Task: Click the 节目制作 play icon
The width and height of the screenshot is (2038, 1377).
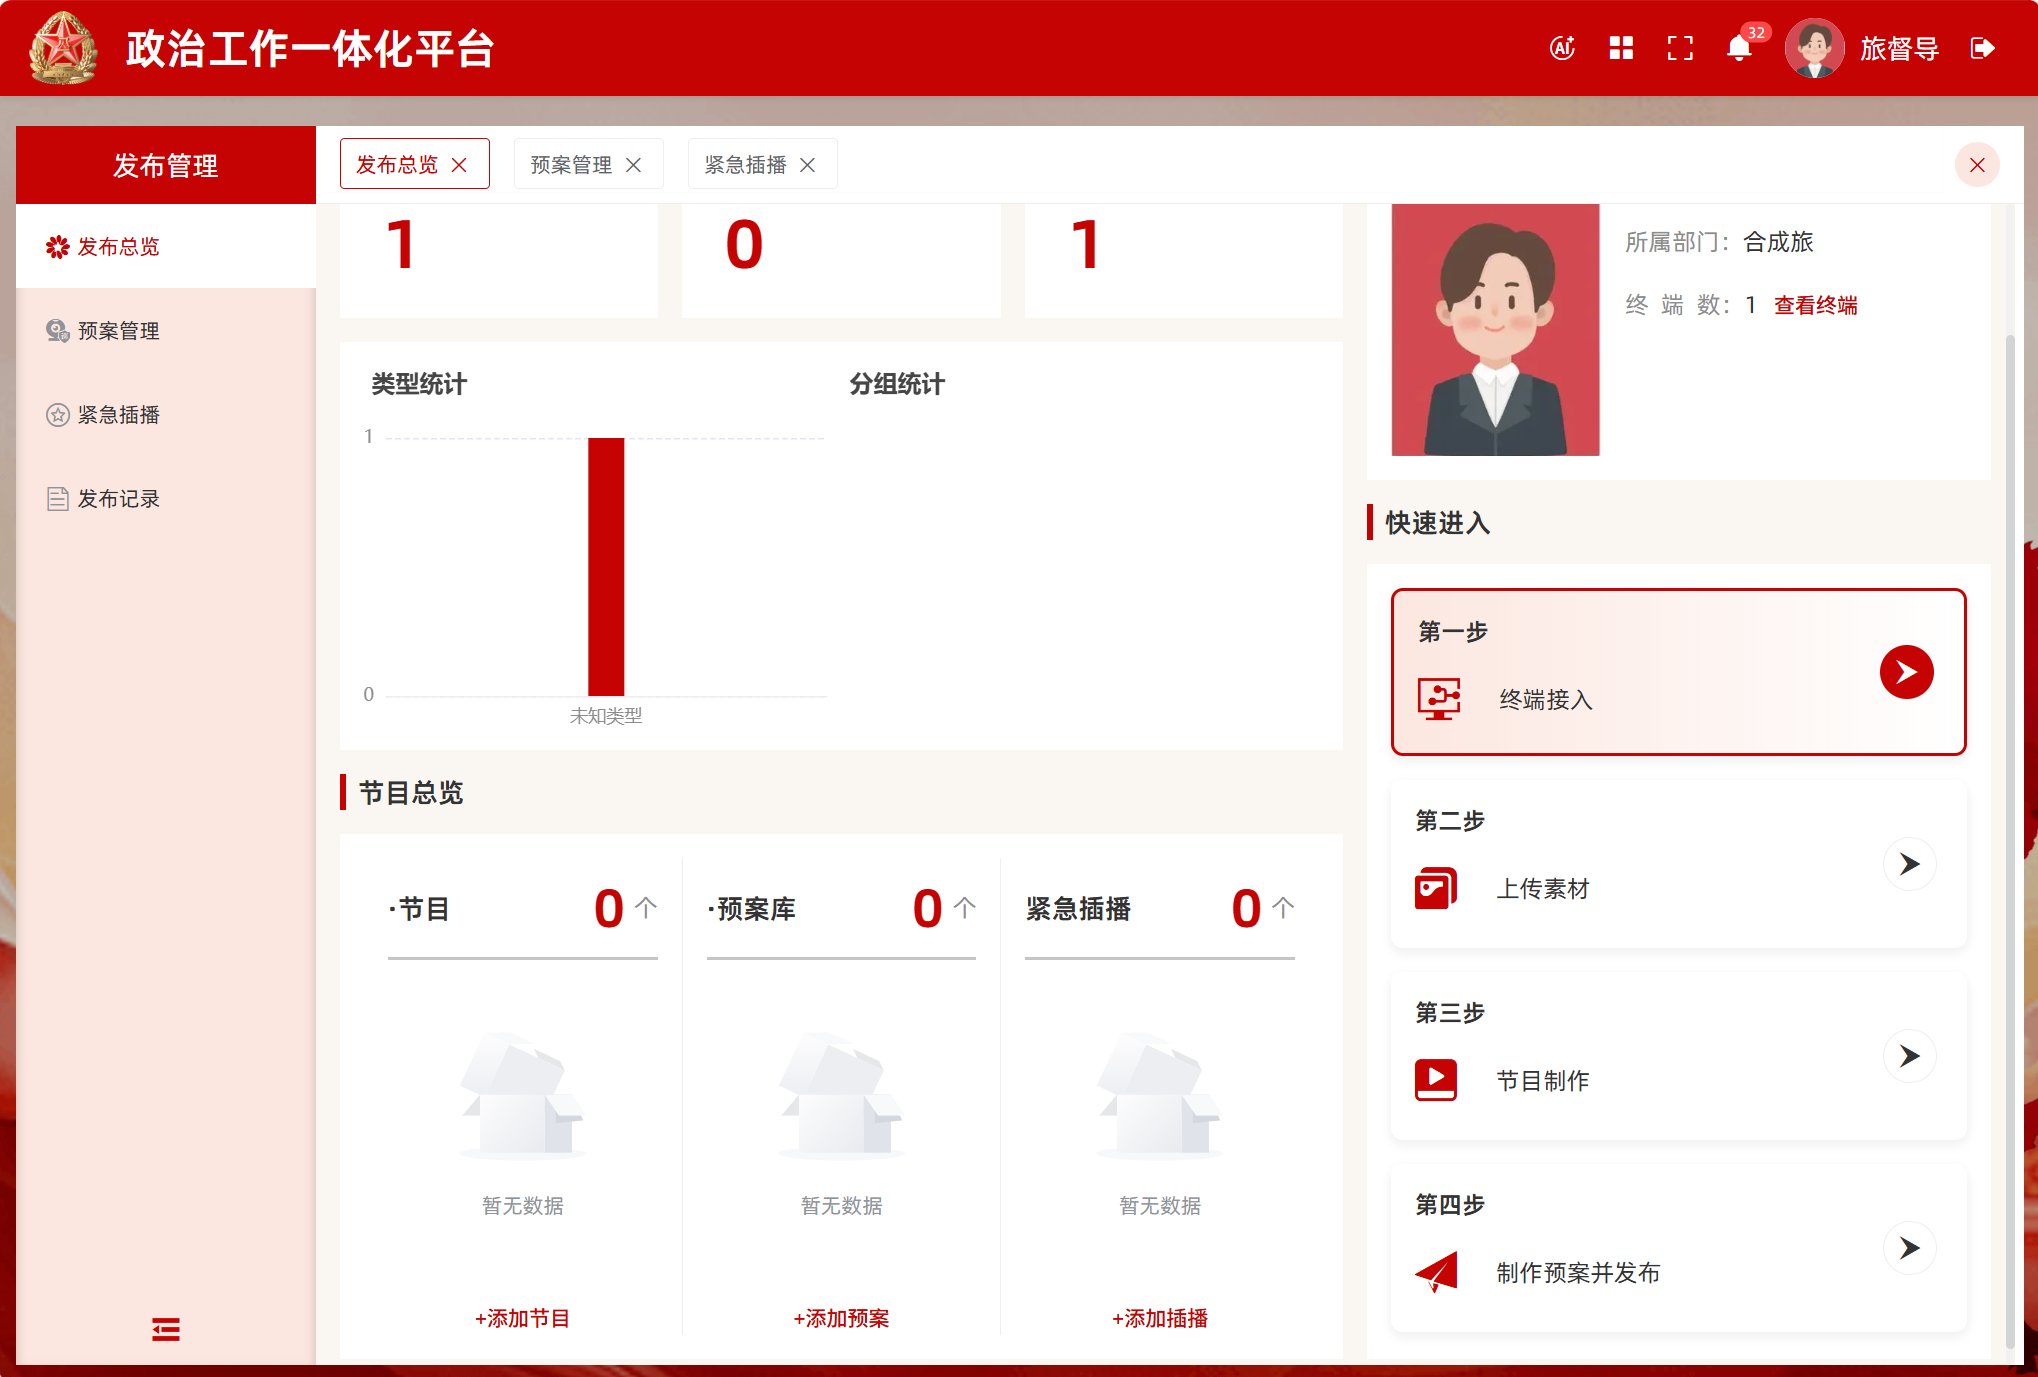Action: point(1435,1080)
